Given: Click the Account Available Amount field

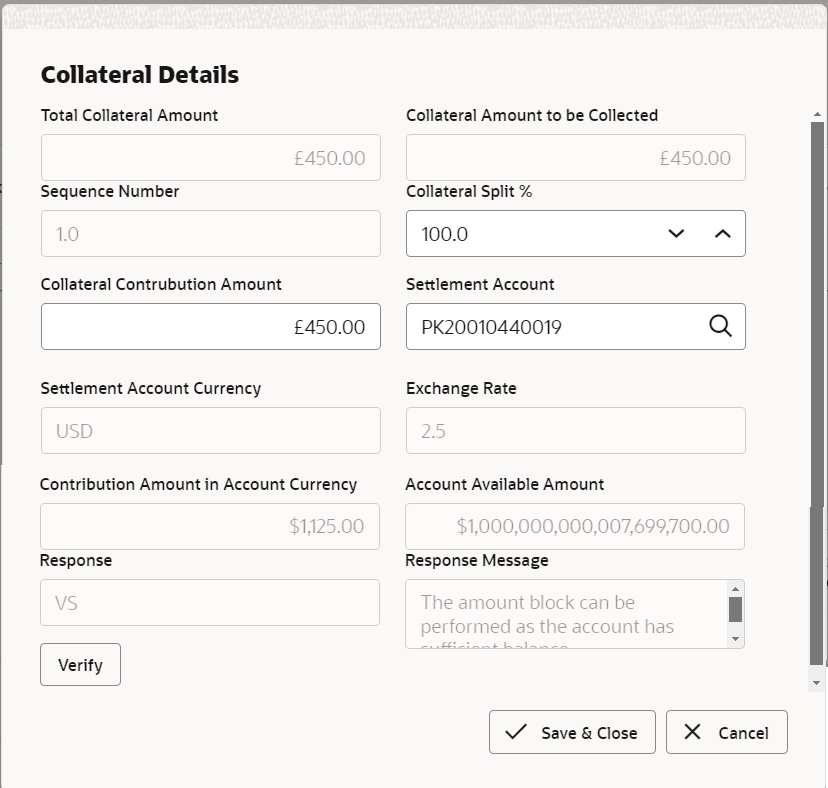Looking at the screenshot, I should coord(575,526).
